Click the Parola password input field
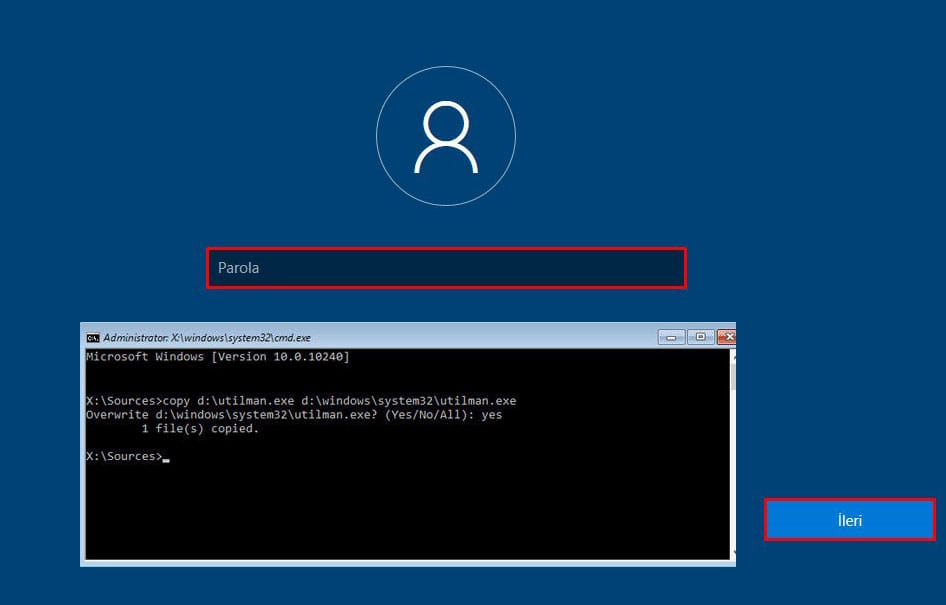The height and width of the screenshot is (605, 946). click(x=446, y=268)
